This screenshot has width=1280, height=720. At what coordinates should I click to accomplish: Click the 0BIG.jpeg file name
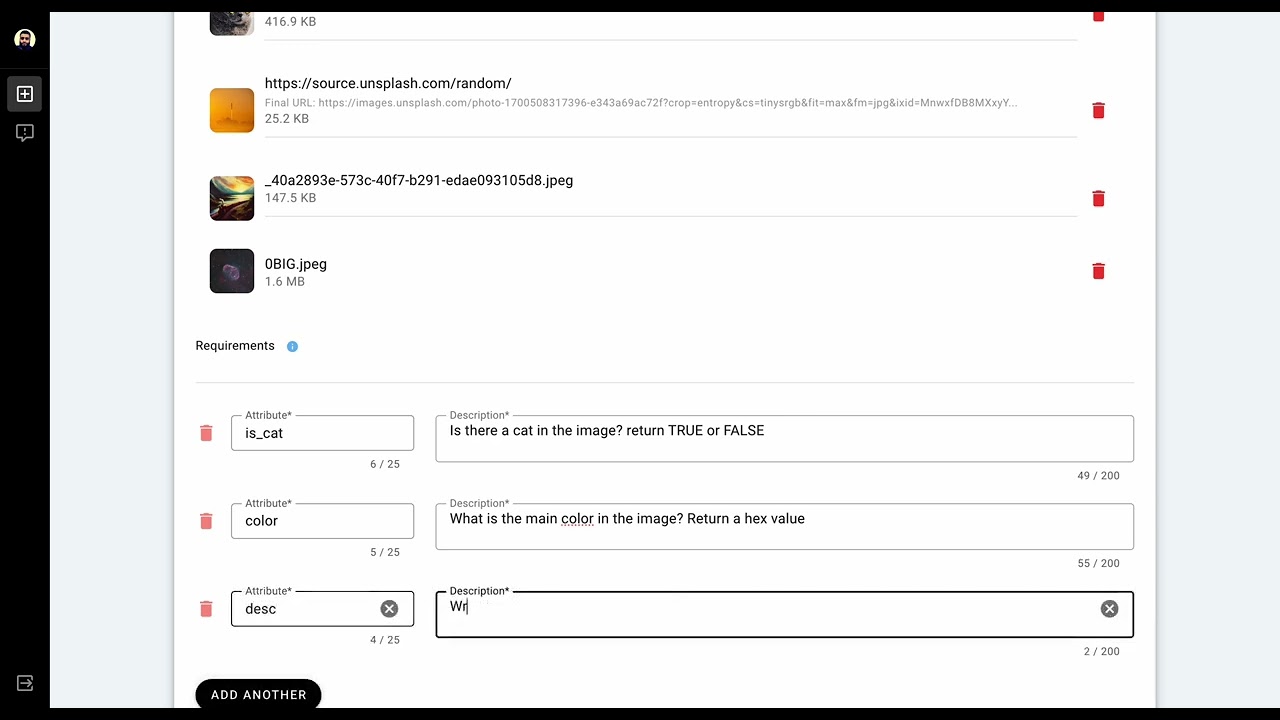296,264
